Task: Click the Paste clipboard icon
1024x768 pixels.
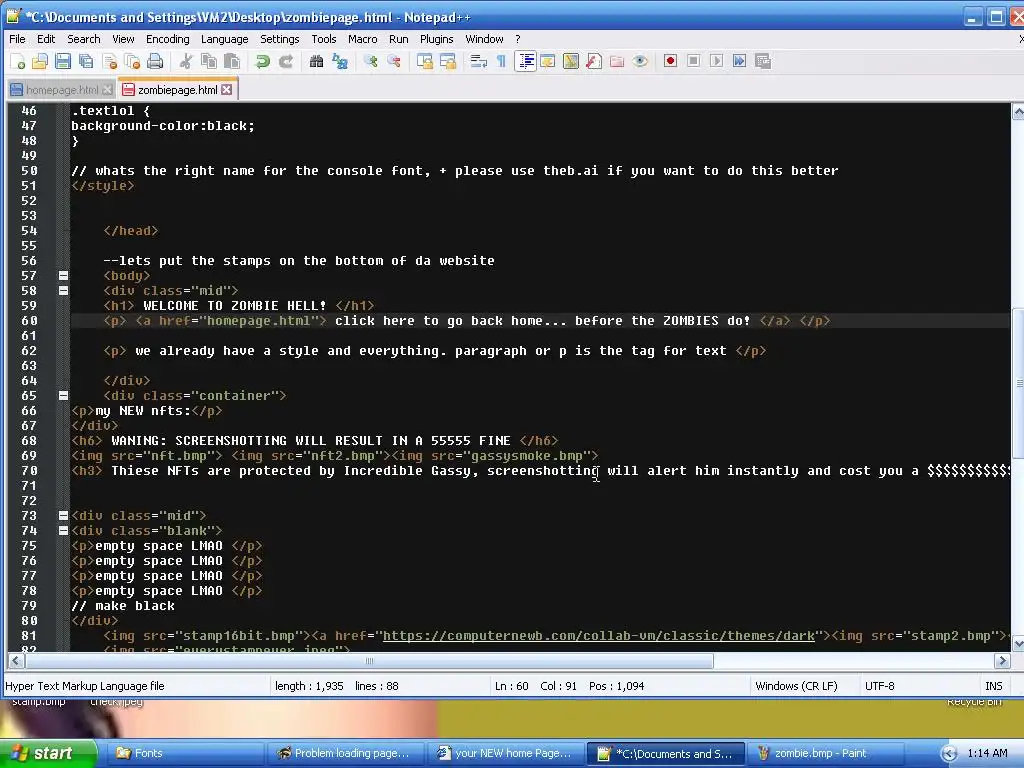Action: click(232, 61)
